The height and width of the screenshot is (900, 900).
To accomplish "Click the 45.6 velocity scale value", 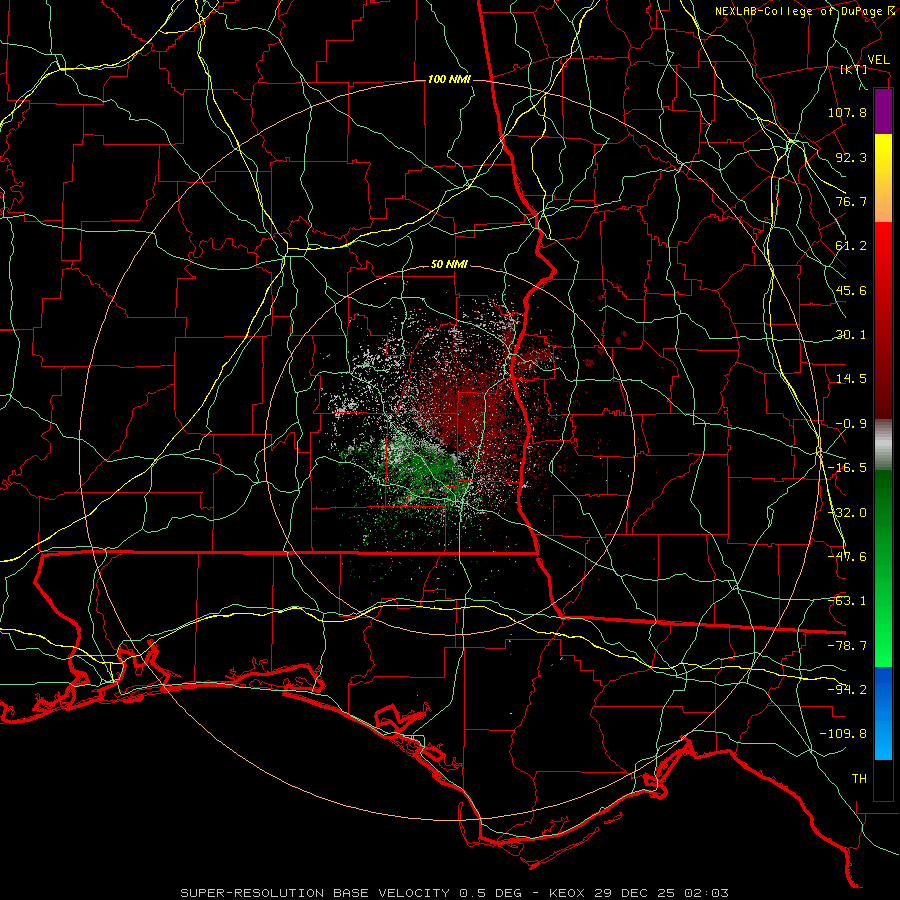I will 851,290.
